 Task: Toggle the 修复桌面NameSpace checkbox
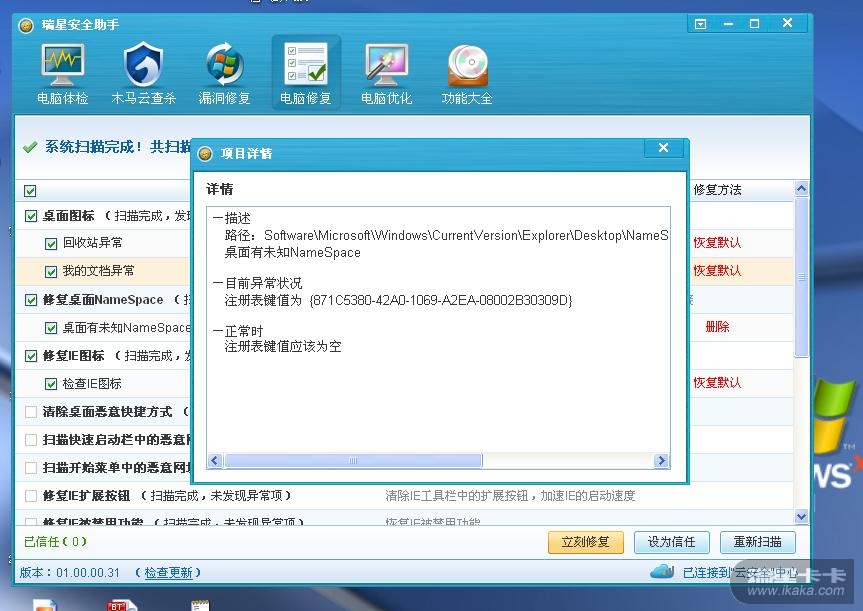pos(31,300)
